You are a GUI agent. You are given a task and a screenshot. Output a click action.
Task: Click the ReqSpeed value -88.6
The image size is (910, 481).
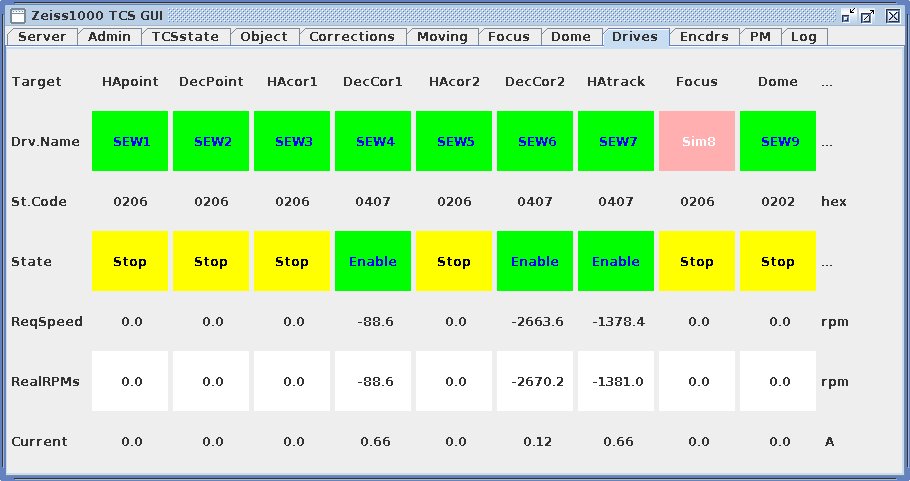coord(375,321)
